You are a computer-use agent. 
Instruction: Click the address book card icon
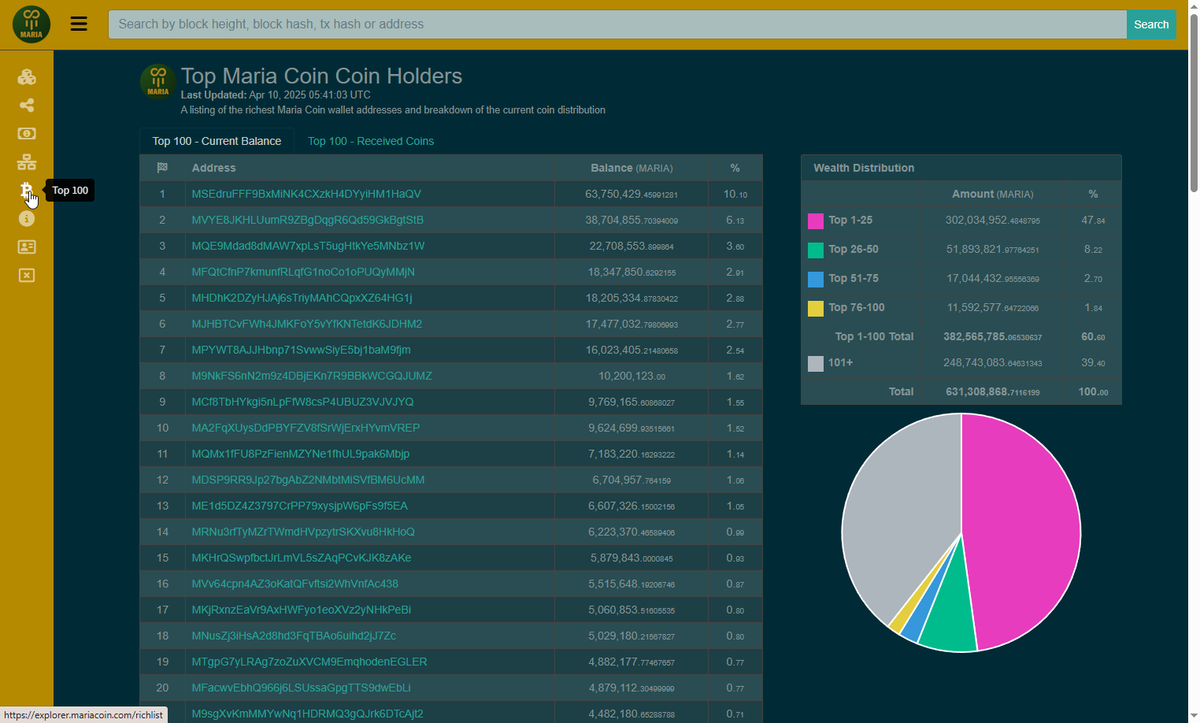coord(27,247)
